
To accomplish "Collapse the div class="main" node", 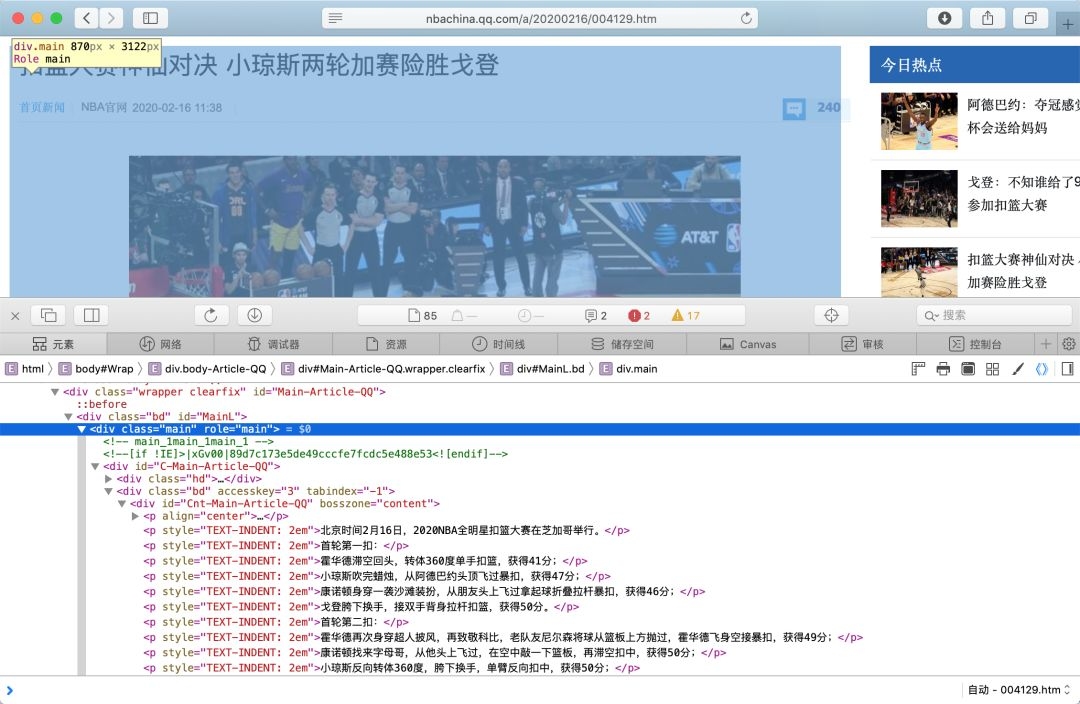I will (82, 429).
